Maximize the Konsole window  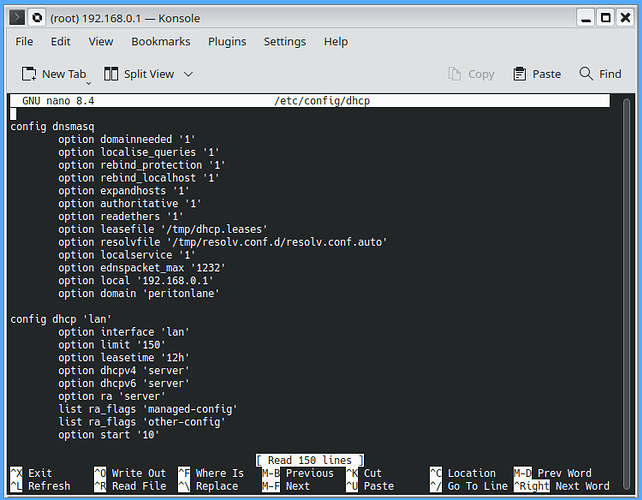point(605,17)
